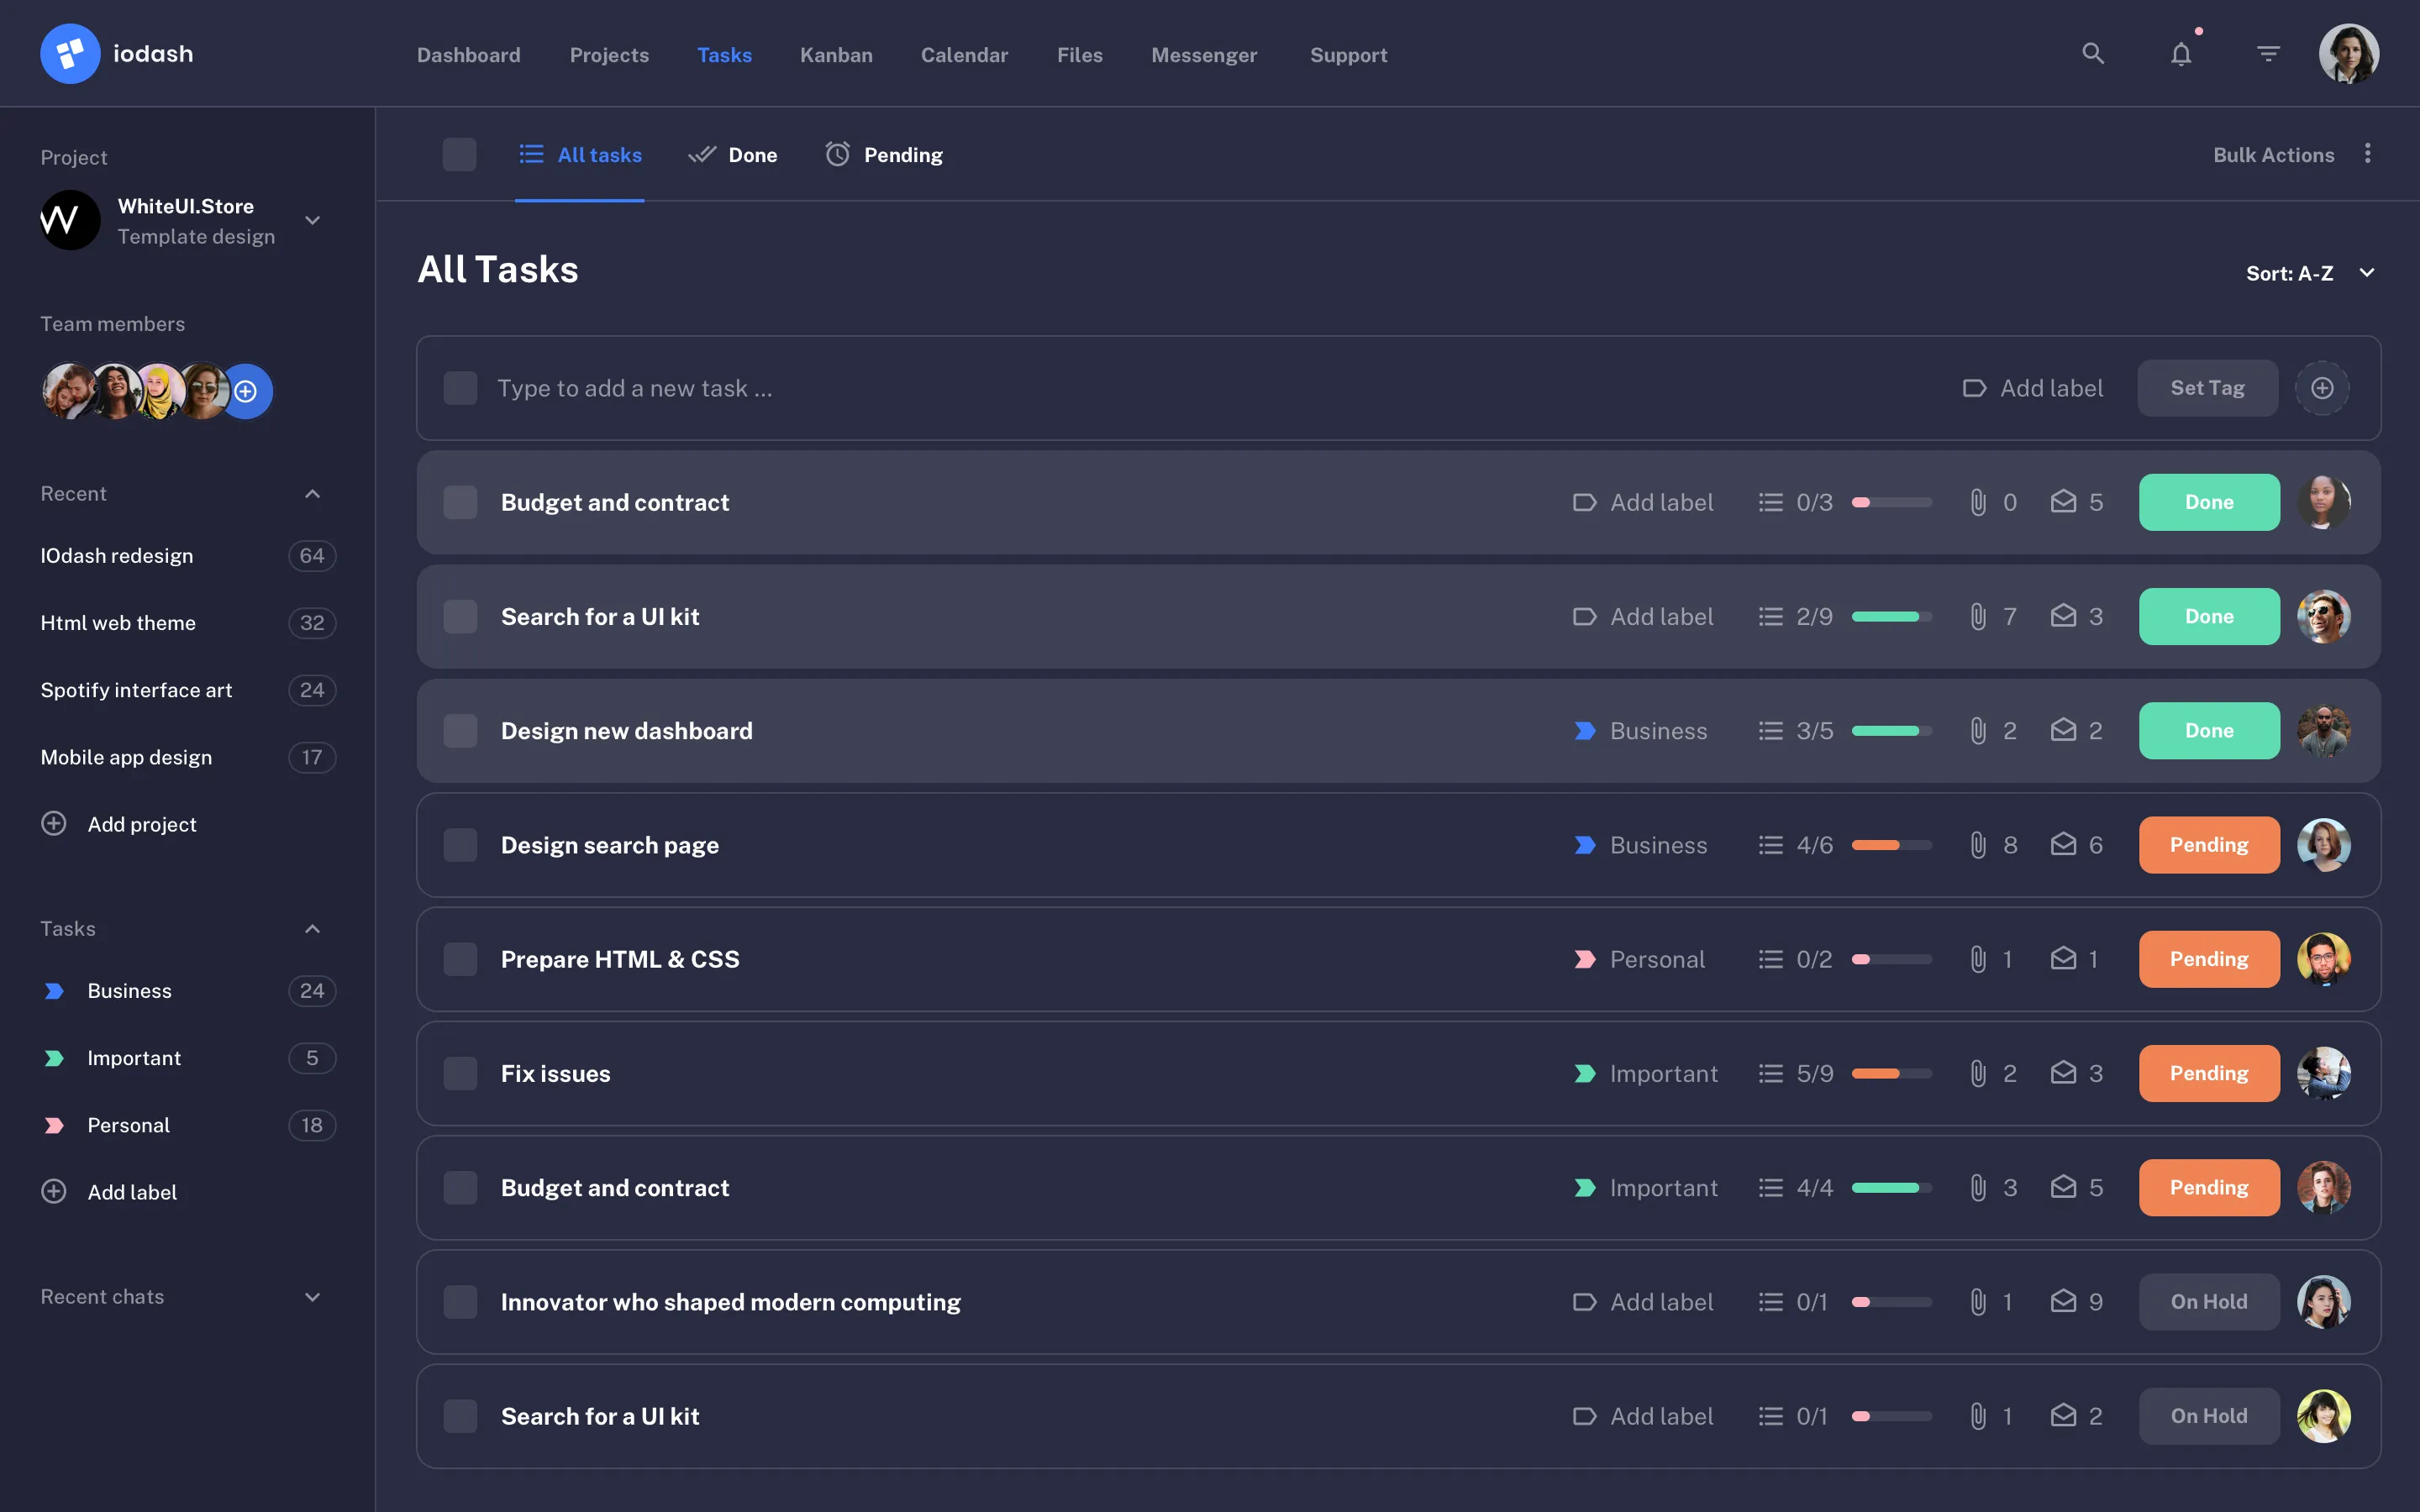Open messages icon on Budget and contract task
This screenshot has width=2420, height=1512.
[x=2064, y=502]
